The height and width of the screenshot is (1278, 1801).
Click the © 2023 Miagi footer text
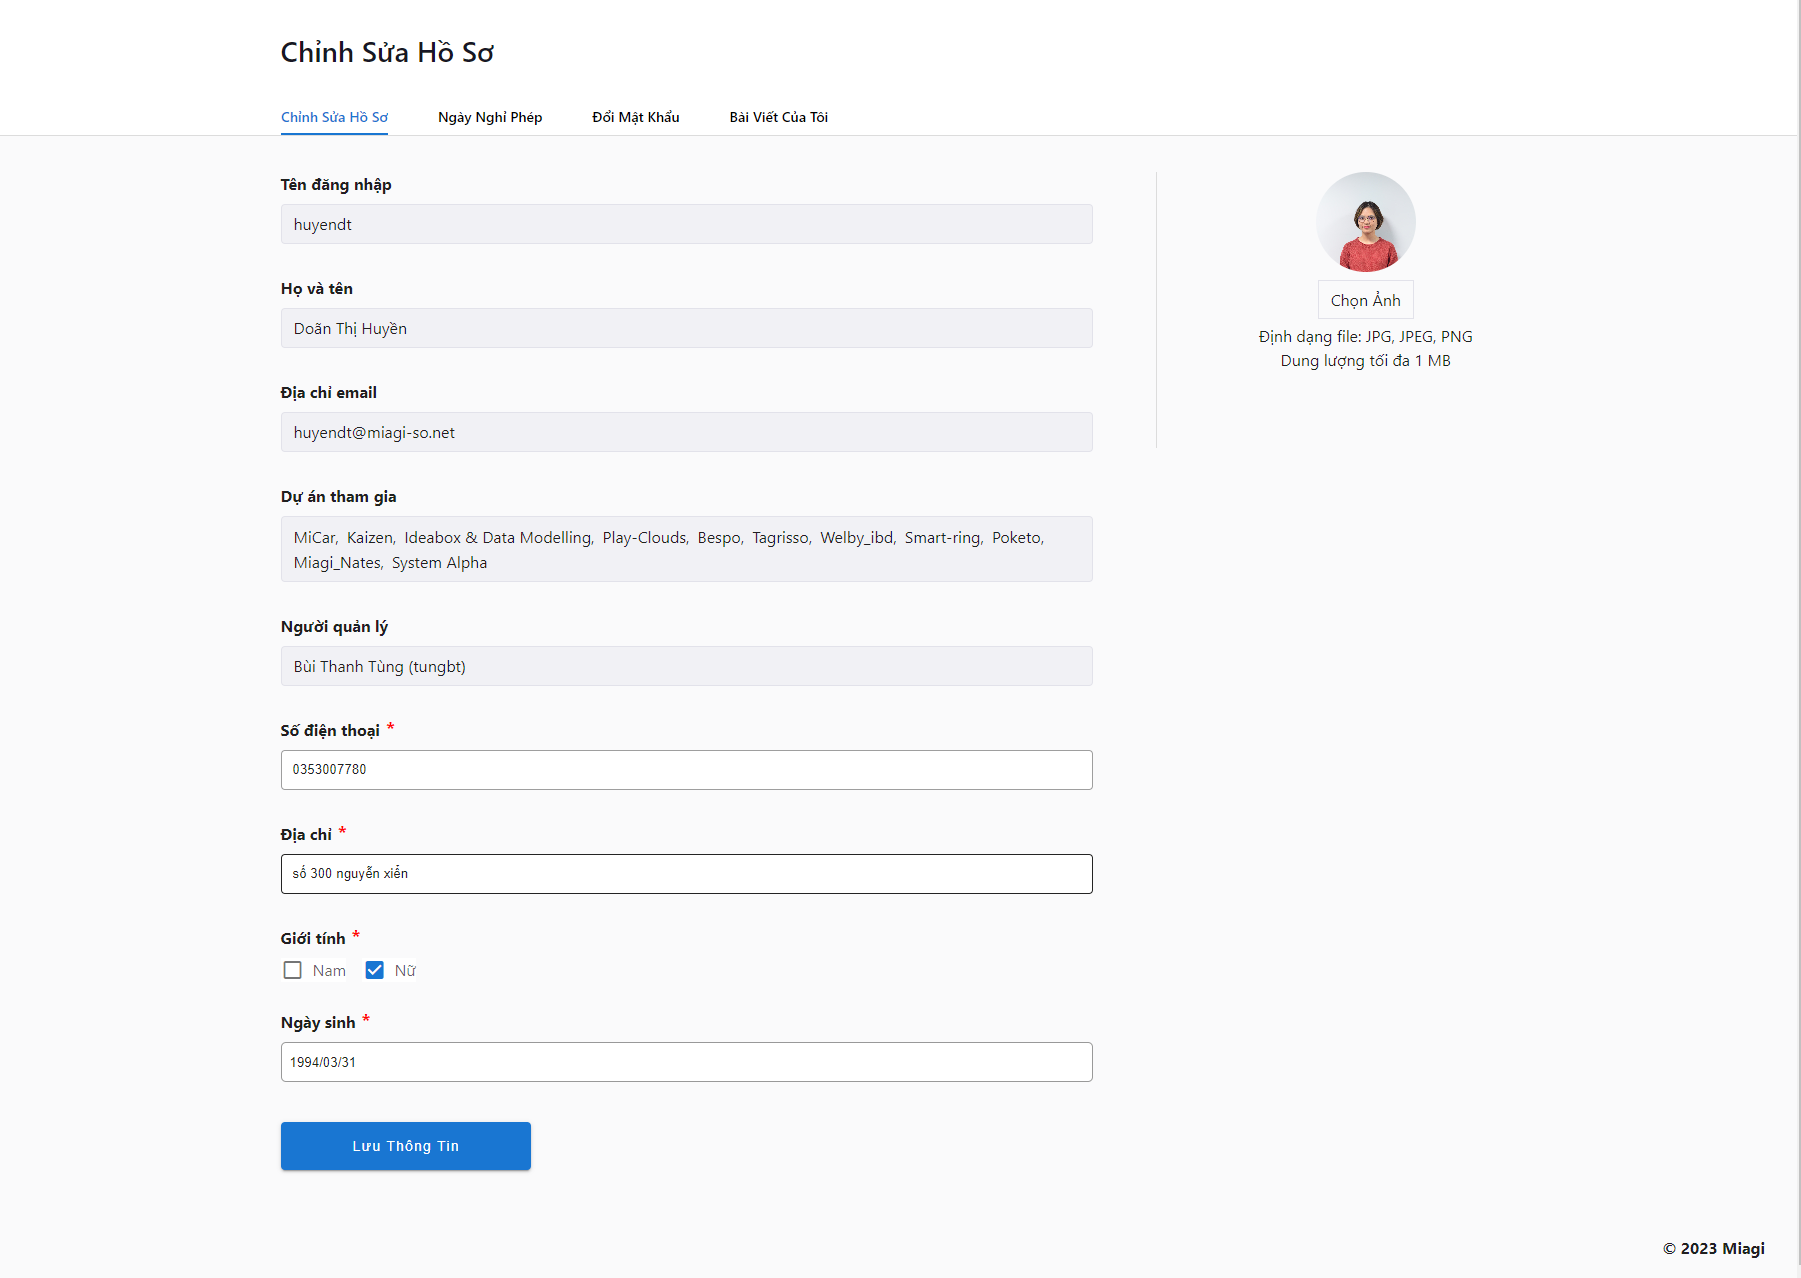coord(1713,1248)
